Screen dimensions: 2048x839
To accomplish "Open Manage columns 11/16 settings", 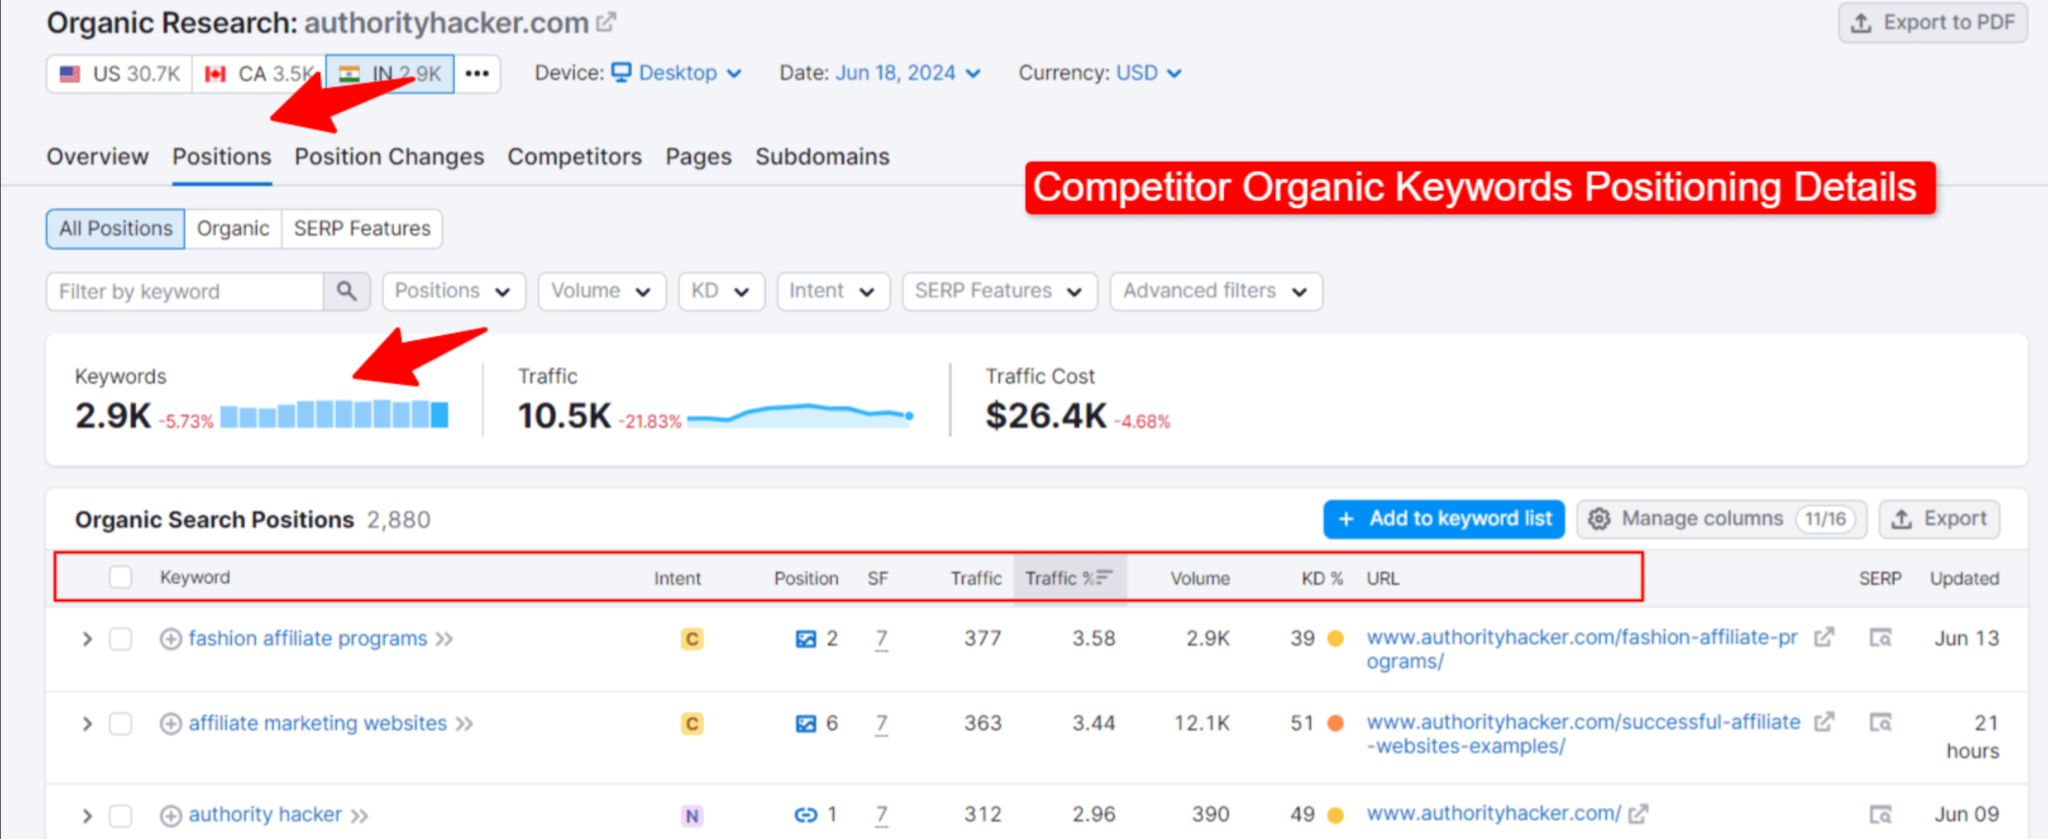I will [x=1721, y=519].
